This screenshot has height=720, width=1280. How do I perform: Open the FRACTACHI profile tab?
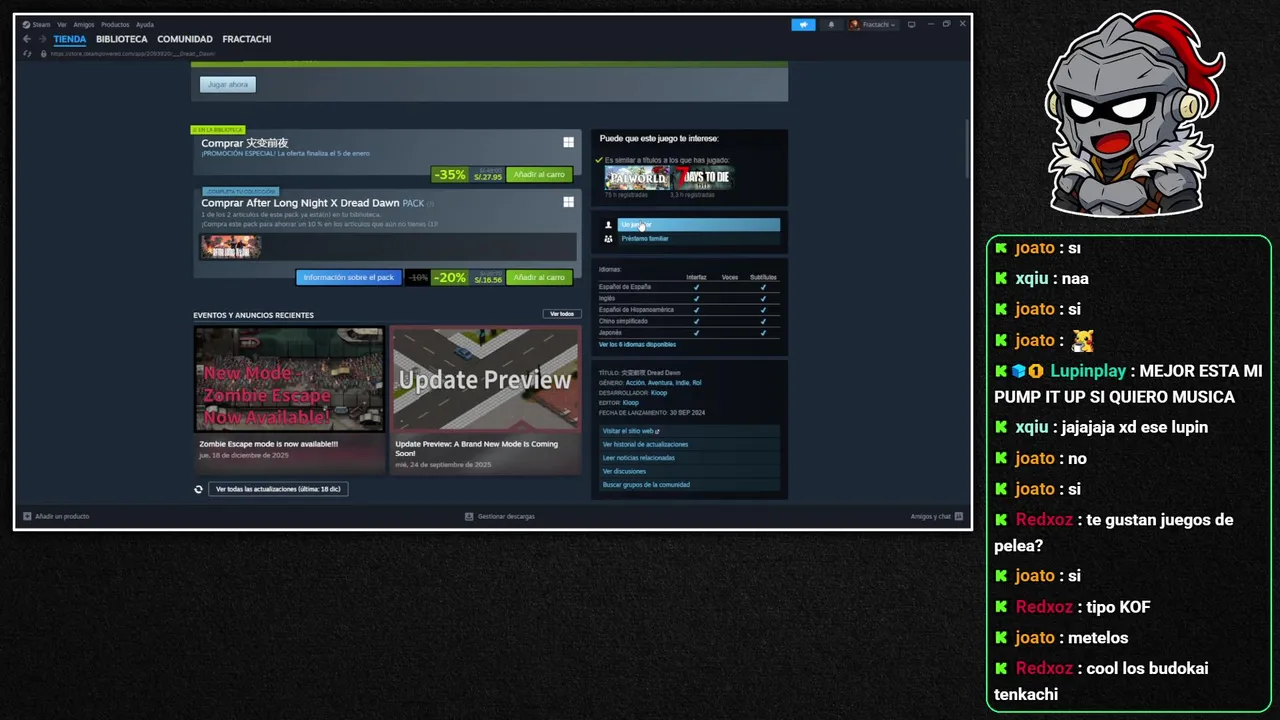[x=247, y=39]
